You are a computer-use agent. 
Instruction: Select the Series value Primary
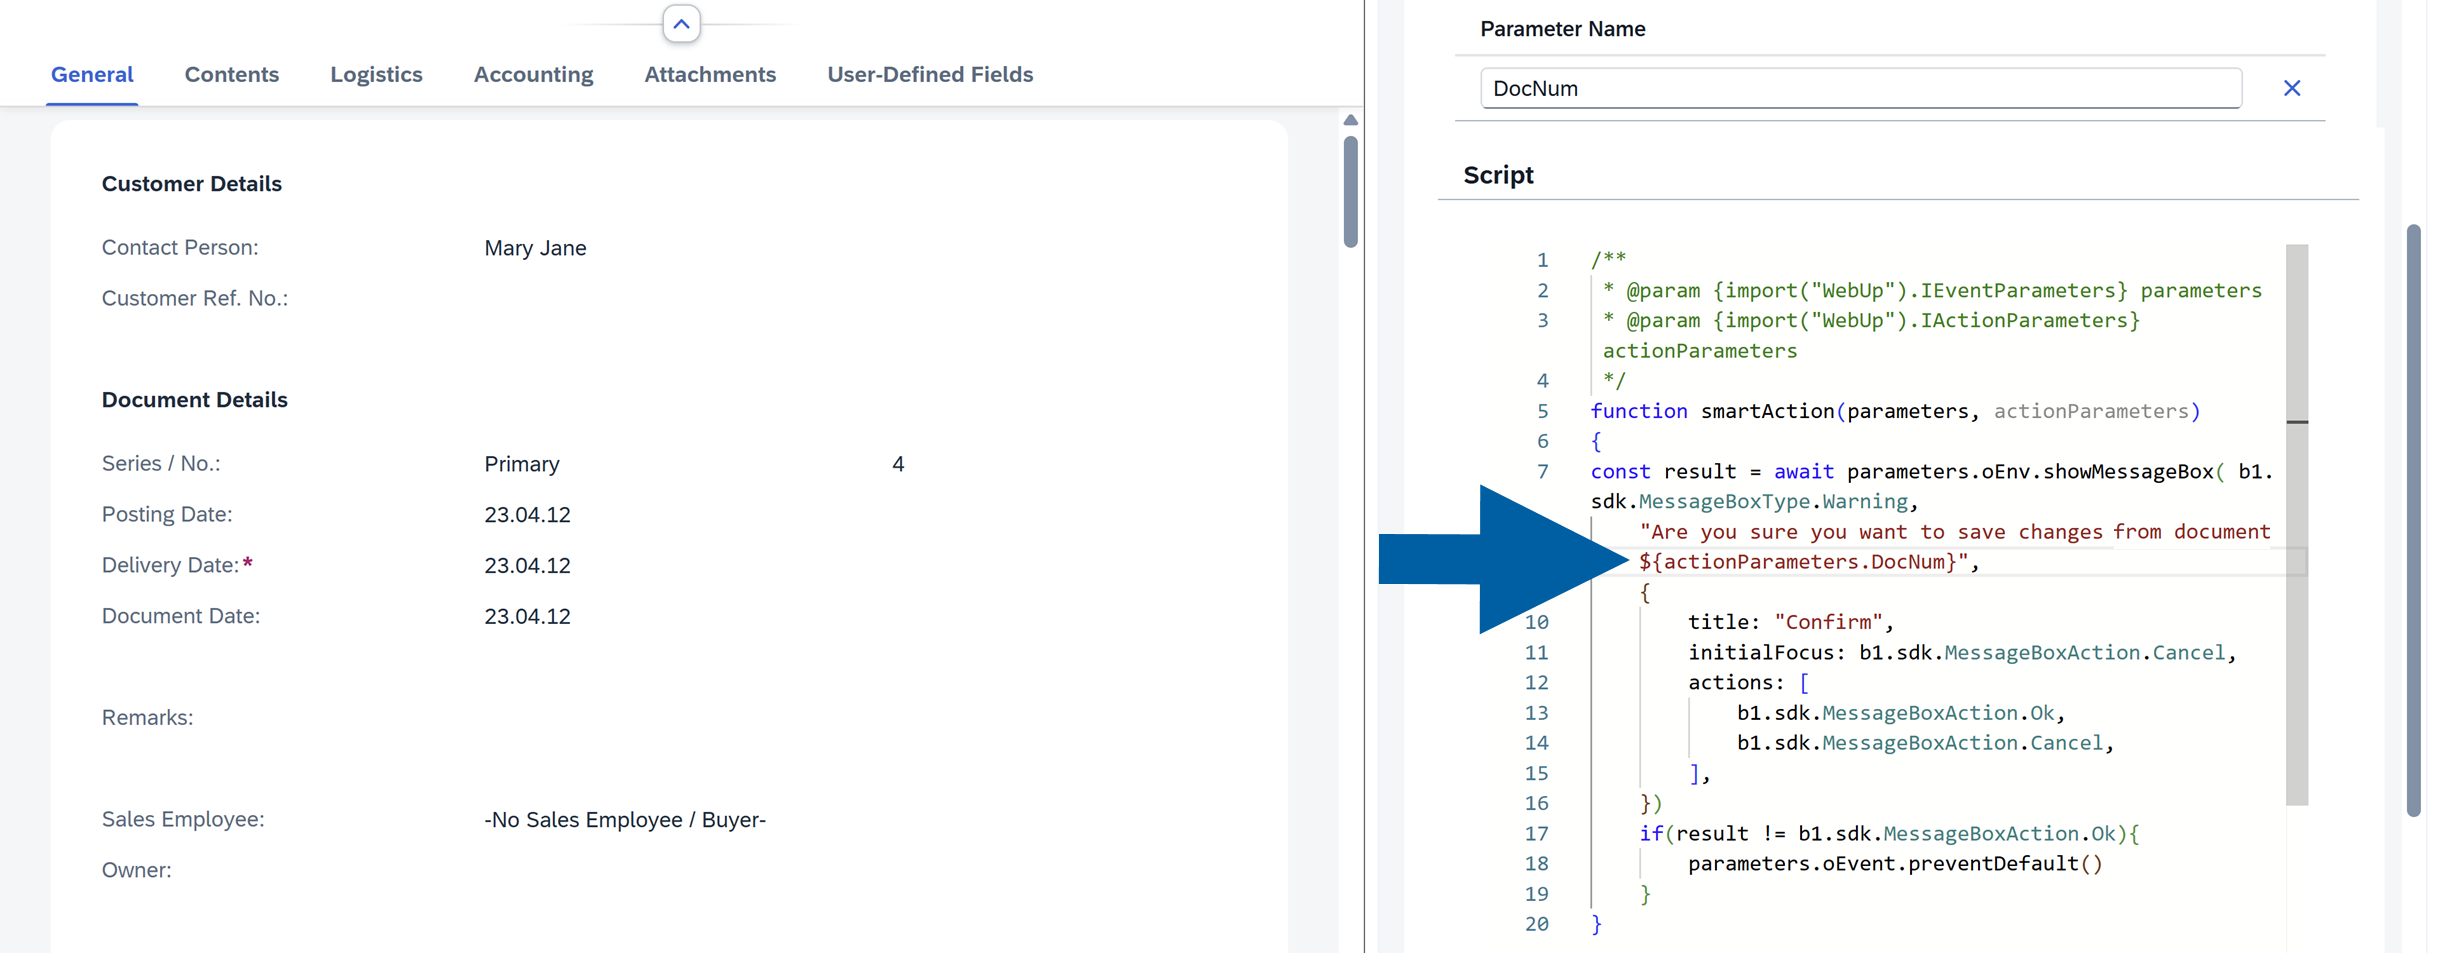(521, 464)
